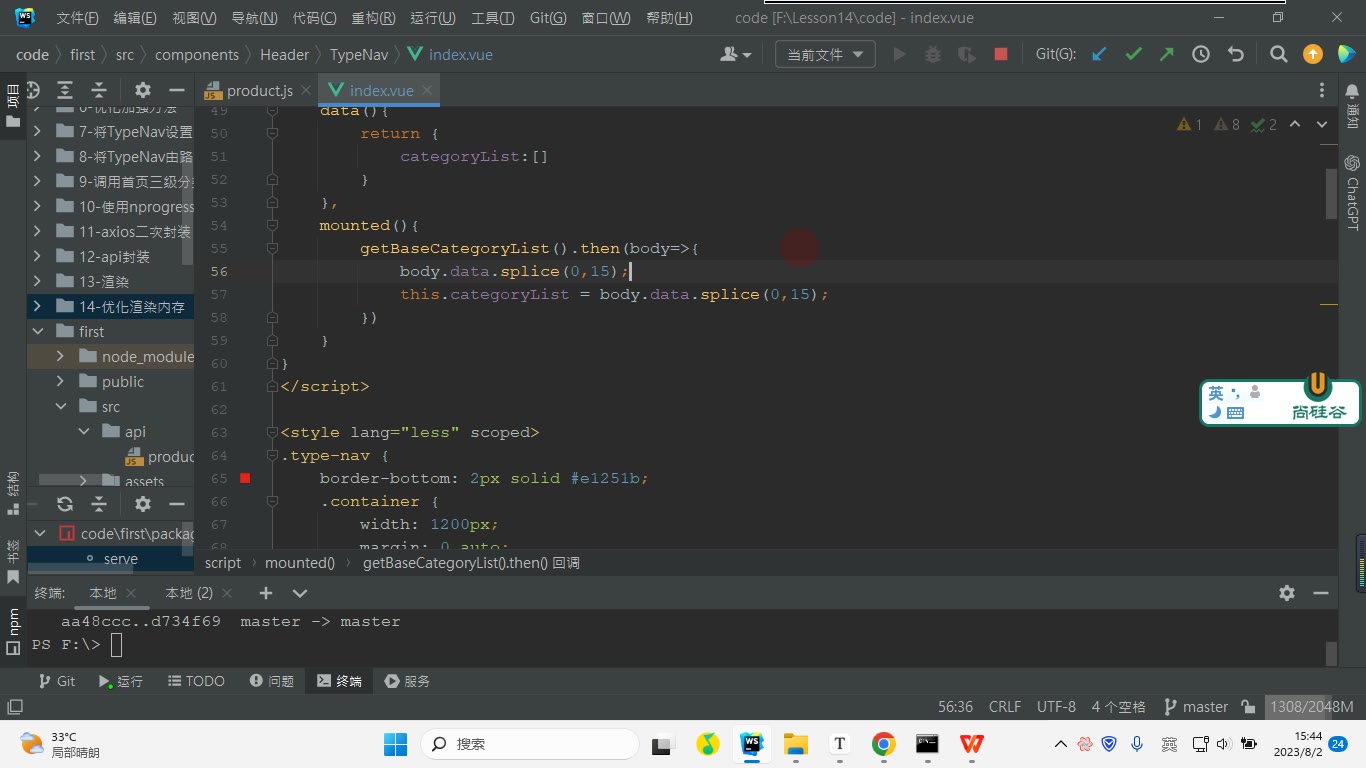Click the master branch widget
This screenshot has width=1366, height=768.
[1196, 707]
